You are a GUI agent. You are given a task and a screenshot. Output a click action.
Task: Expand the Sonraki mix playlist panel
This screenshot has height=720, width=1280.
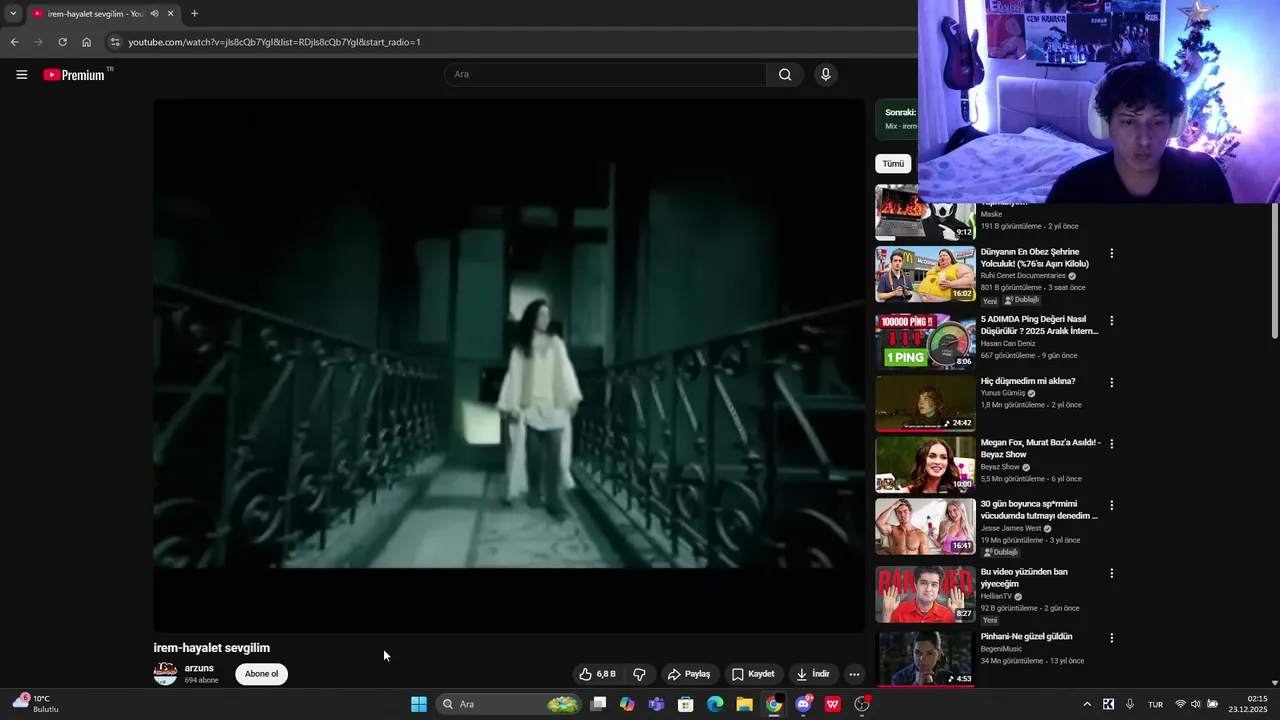[x=897, y=119]
